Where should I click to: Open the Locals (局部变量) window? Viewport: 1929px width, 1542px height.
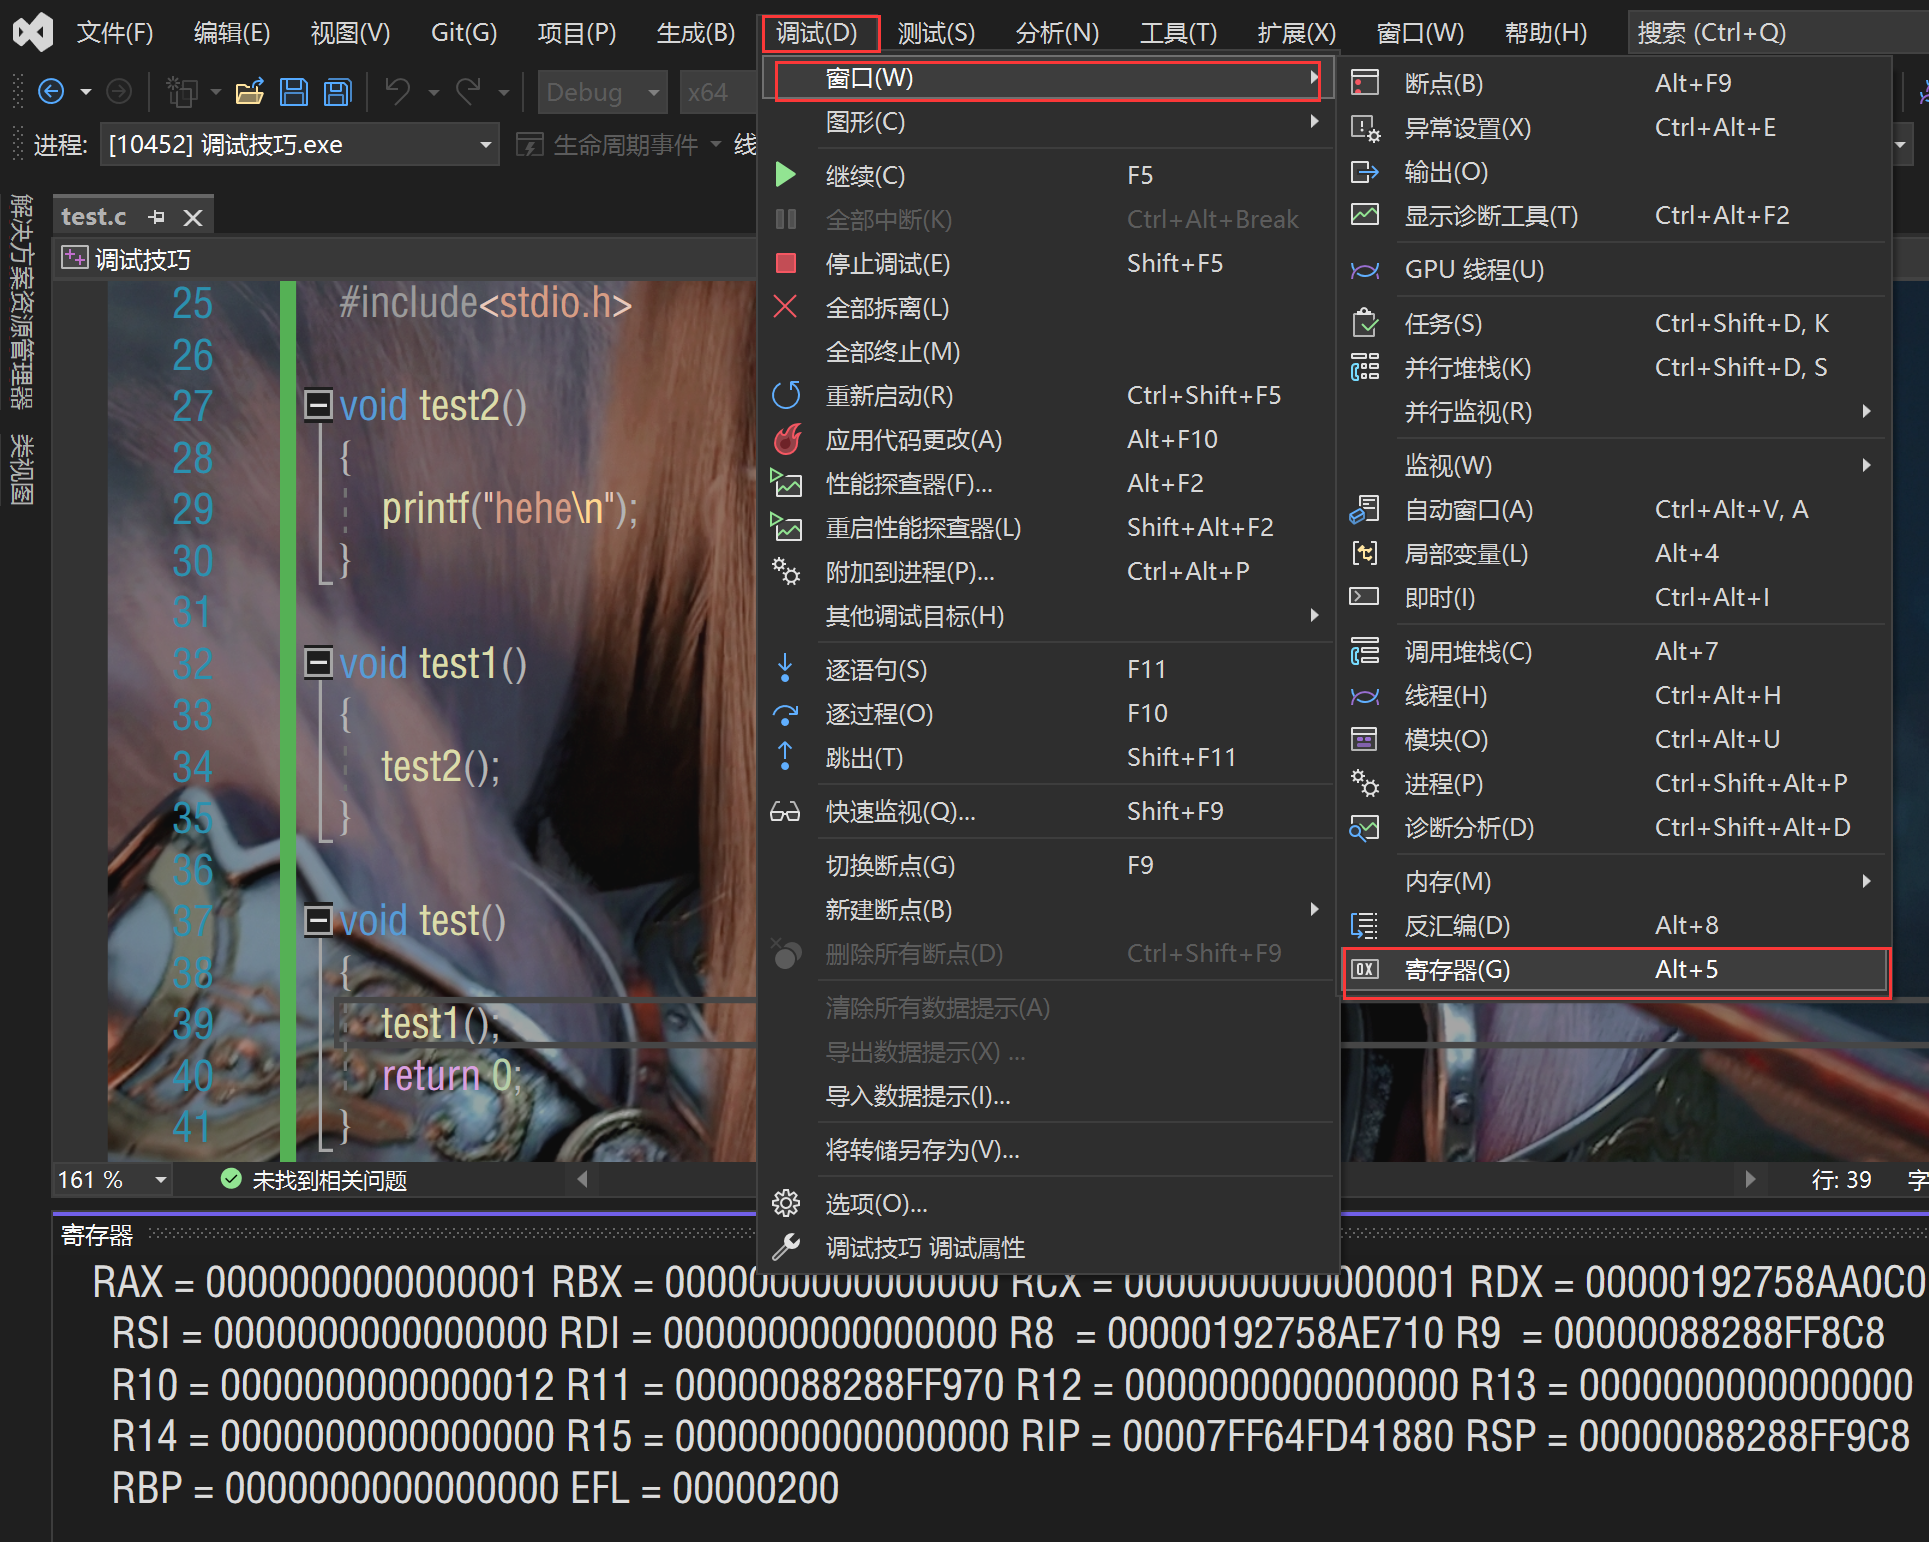1615,553
